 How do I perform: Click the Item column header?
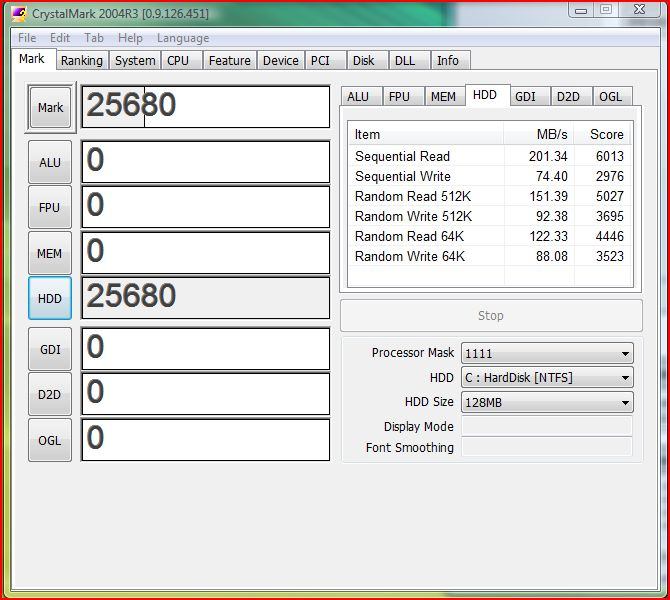(x=426, y=134)
